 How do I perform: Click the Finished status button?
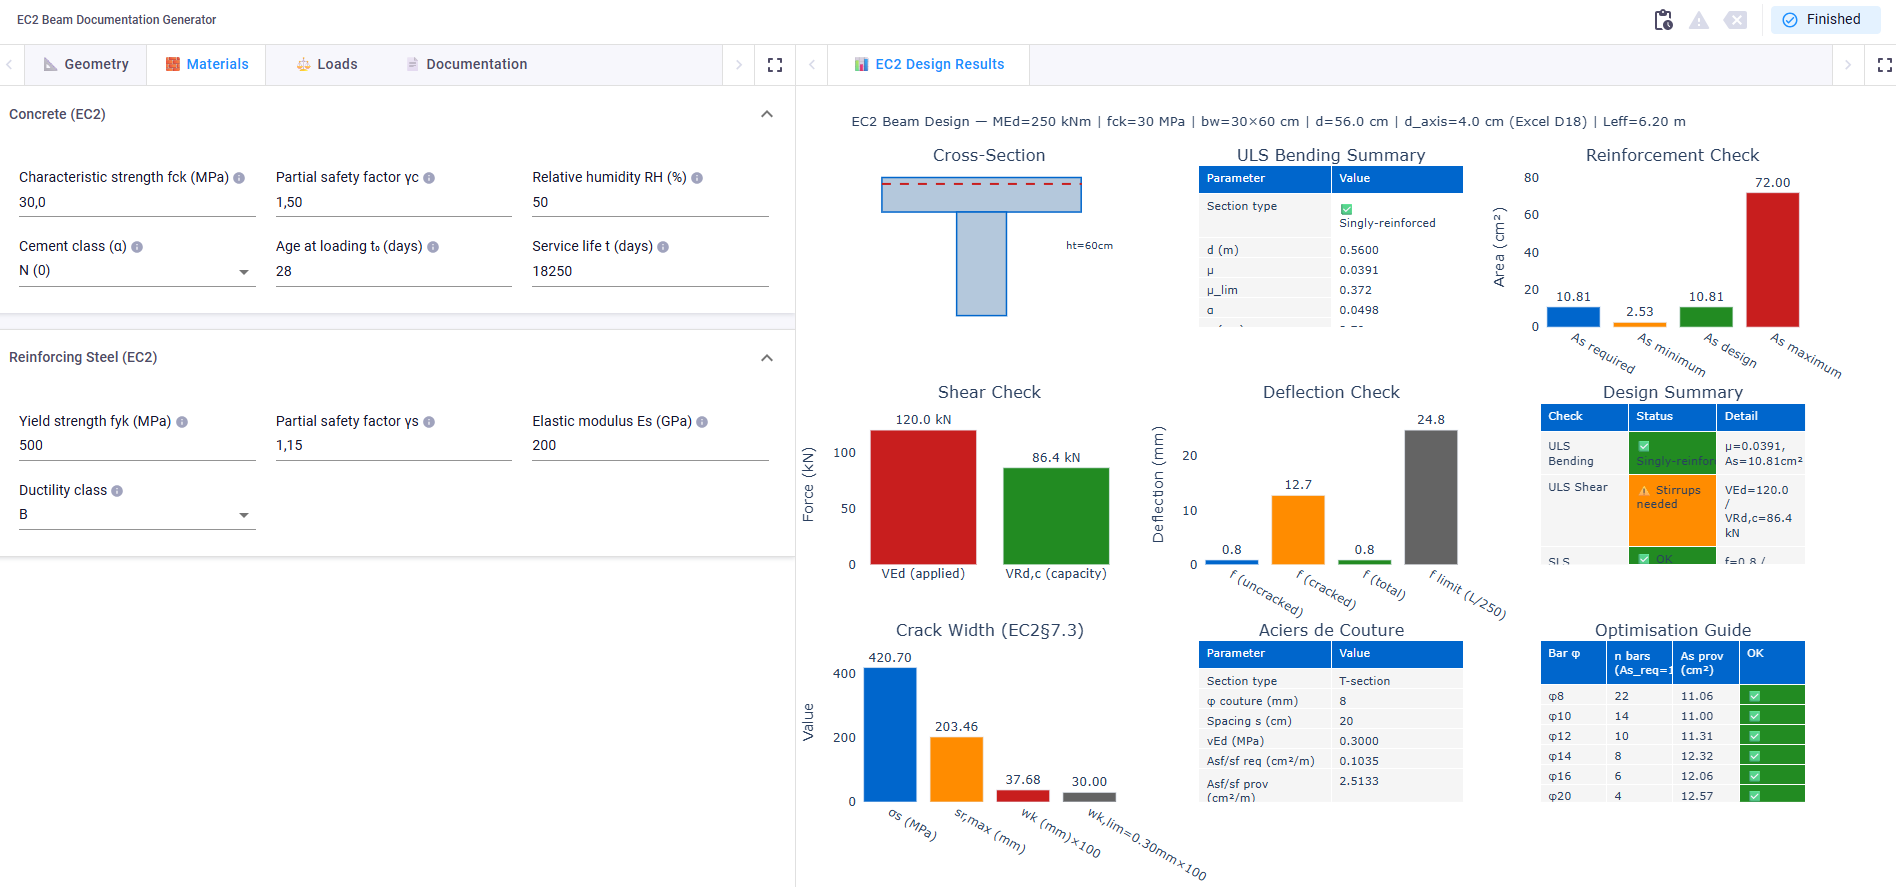click(1824, 20)
